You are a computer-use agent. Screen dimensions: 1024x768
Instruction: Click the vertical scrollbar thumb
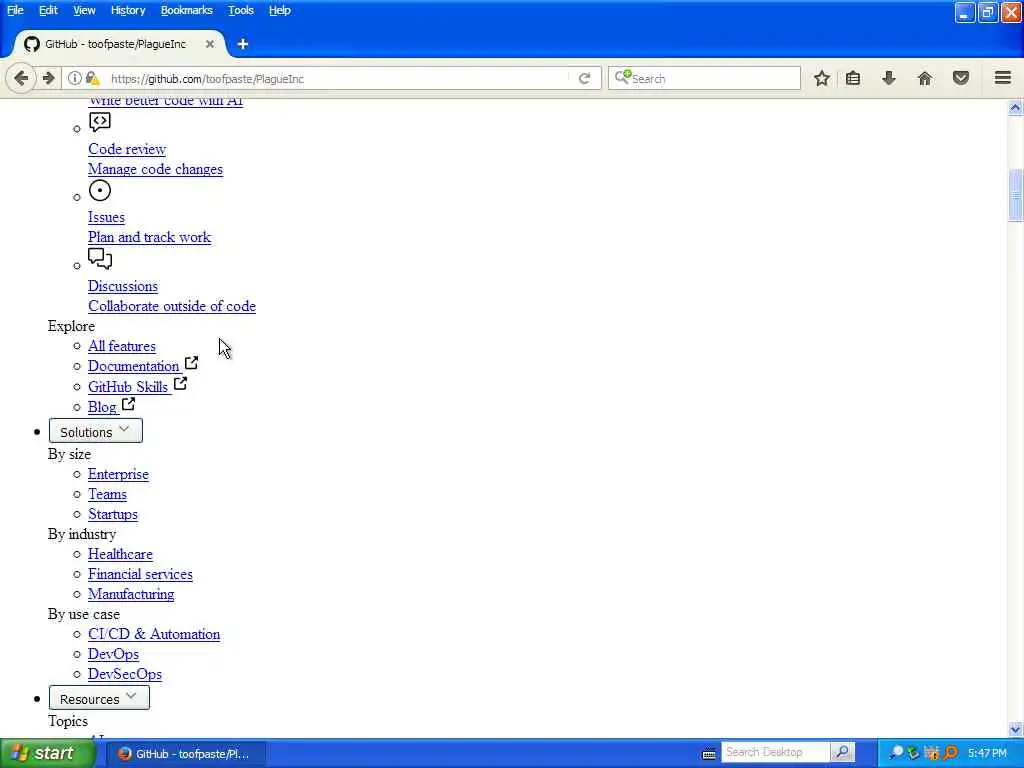pyautogui.click(x=1015, y=196)
